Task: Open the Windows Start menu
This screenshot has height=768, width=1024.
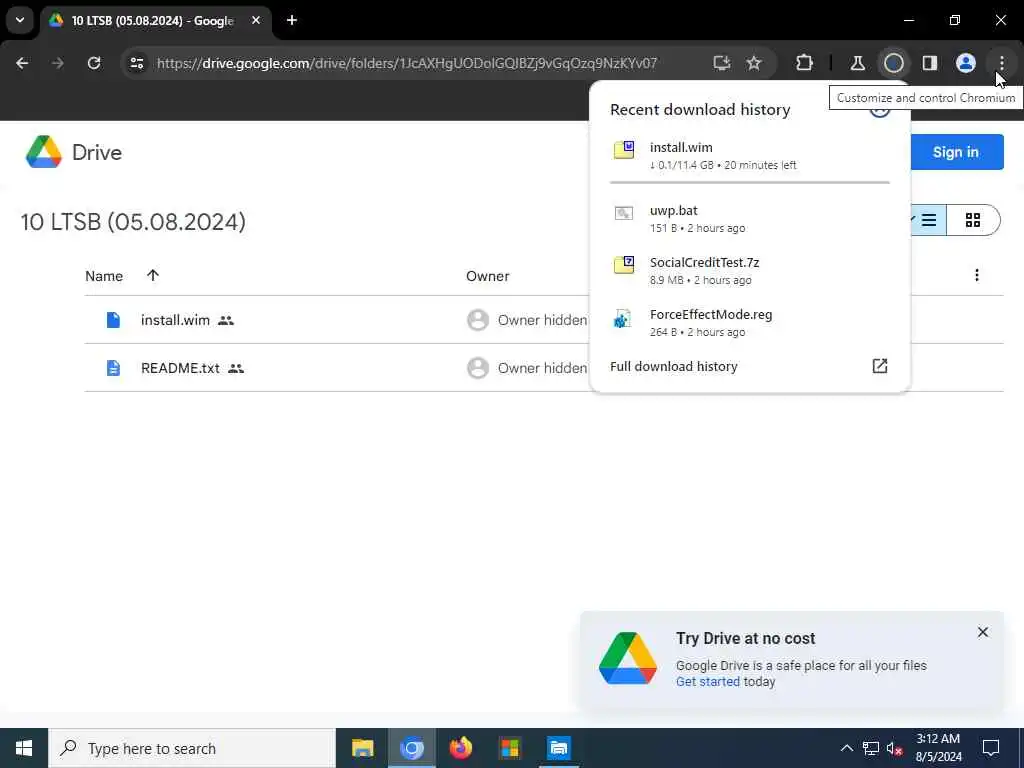Action: pos(24,748)
